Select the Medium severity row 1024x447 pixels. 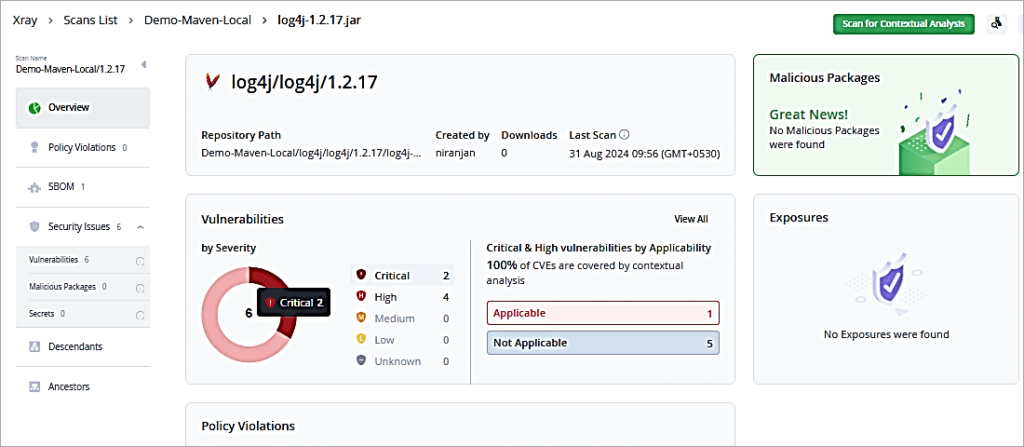(402, 319)
